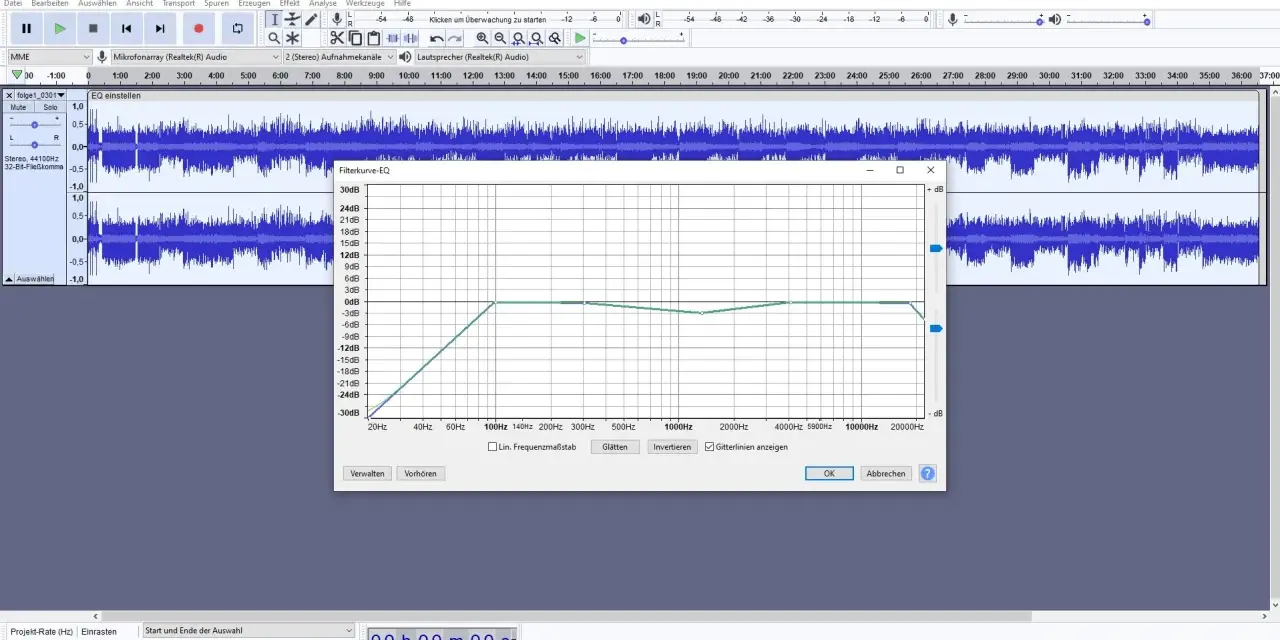Open the Effekt menu
1280x640 pixels.
(x=289, y=4)
